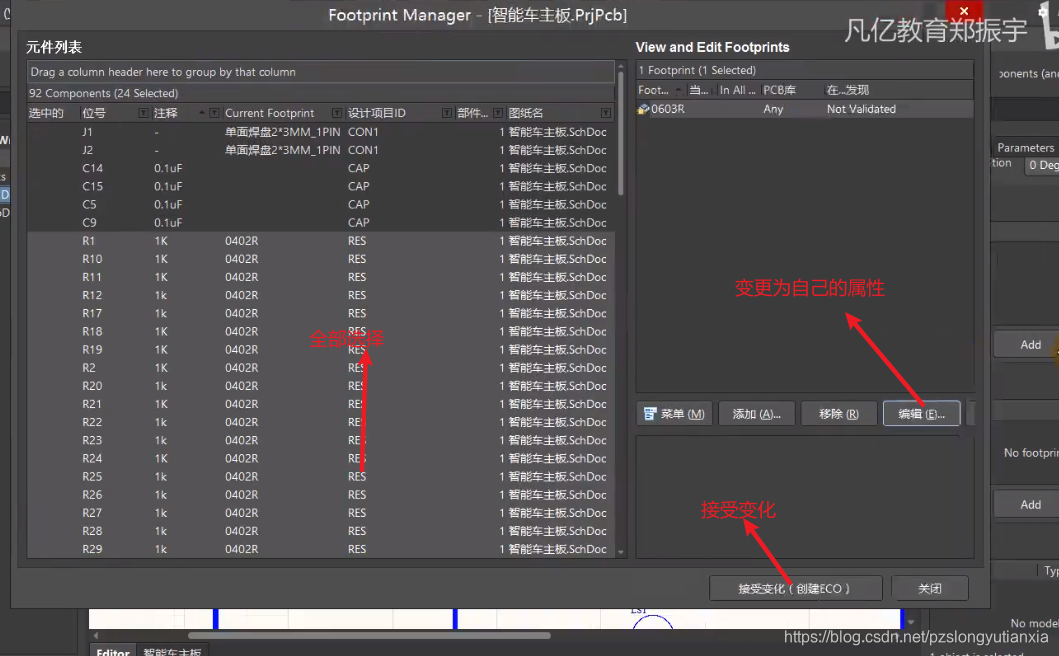Switch to the Editor tab
1059x656 pixels.
click(112, 652)
